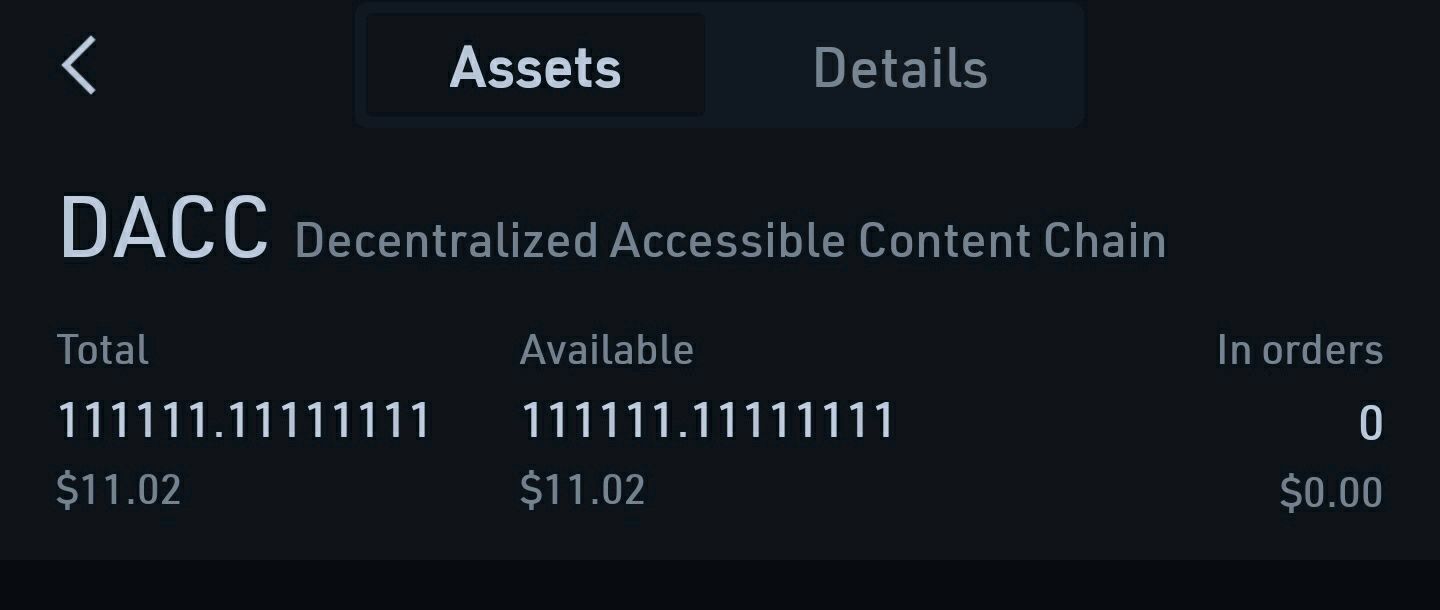Image resolution: width=1440 pixels, height=610 pixels.
Task: Click the DACC ticker symbol
Action: pos(164,229)
